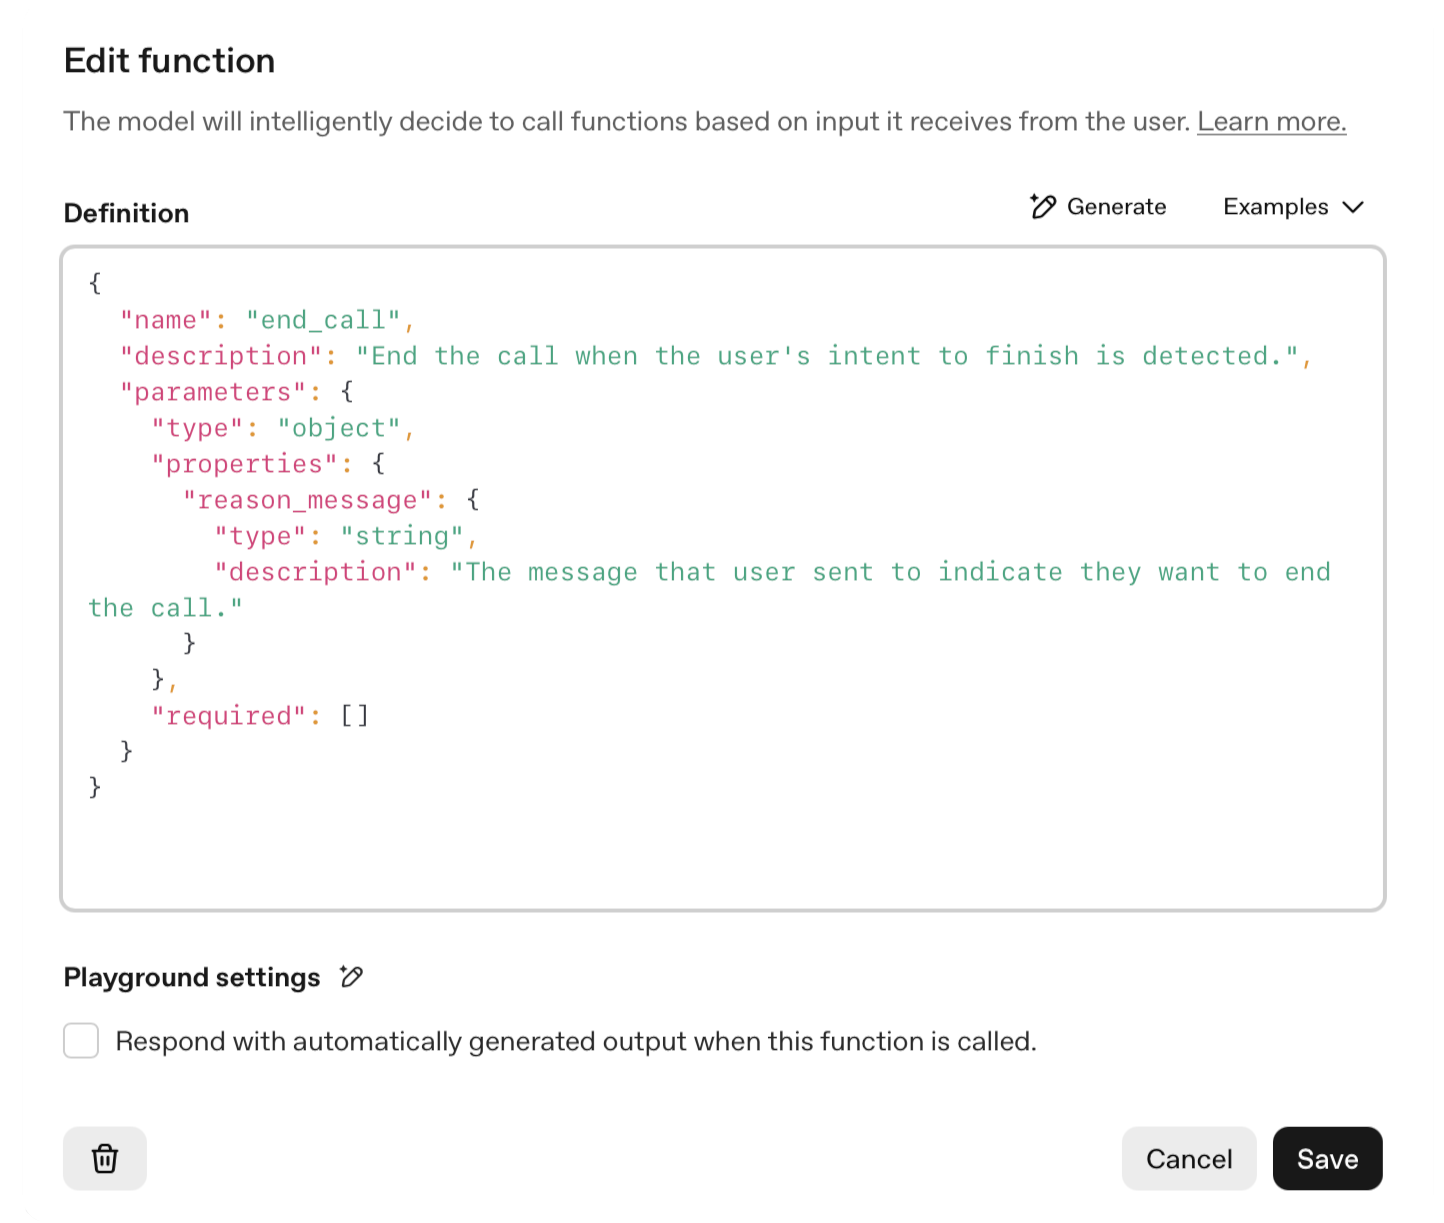Enable automatically generated output checkbox
1444x1223 pixels.
point(81,1041)
